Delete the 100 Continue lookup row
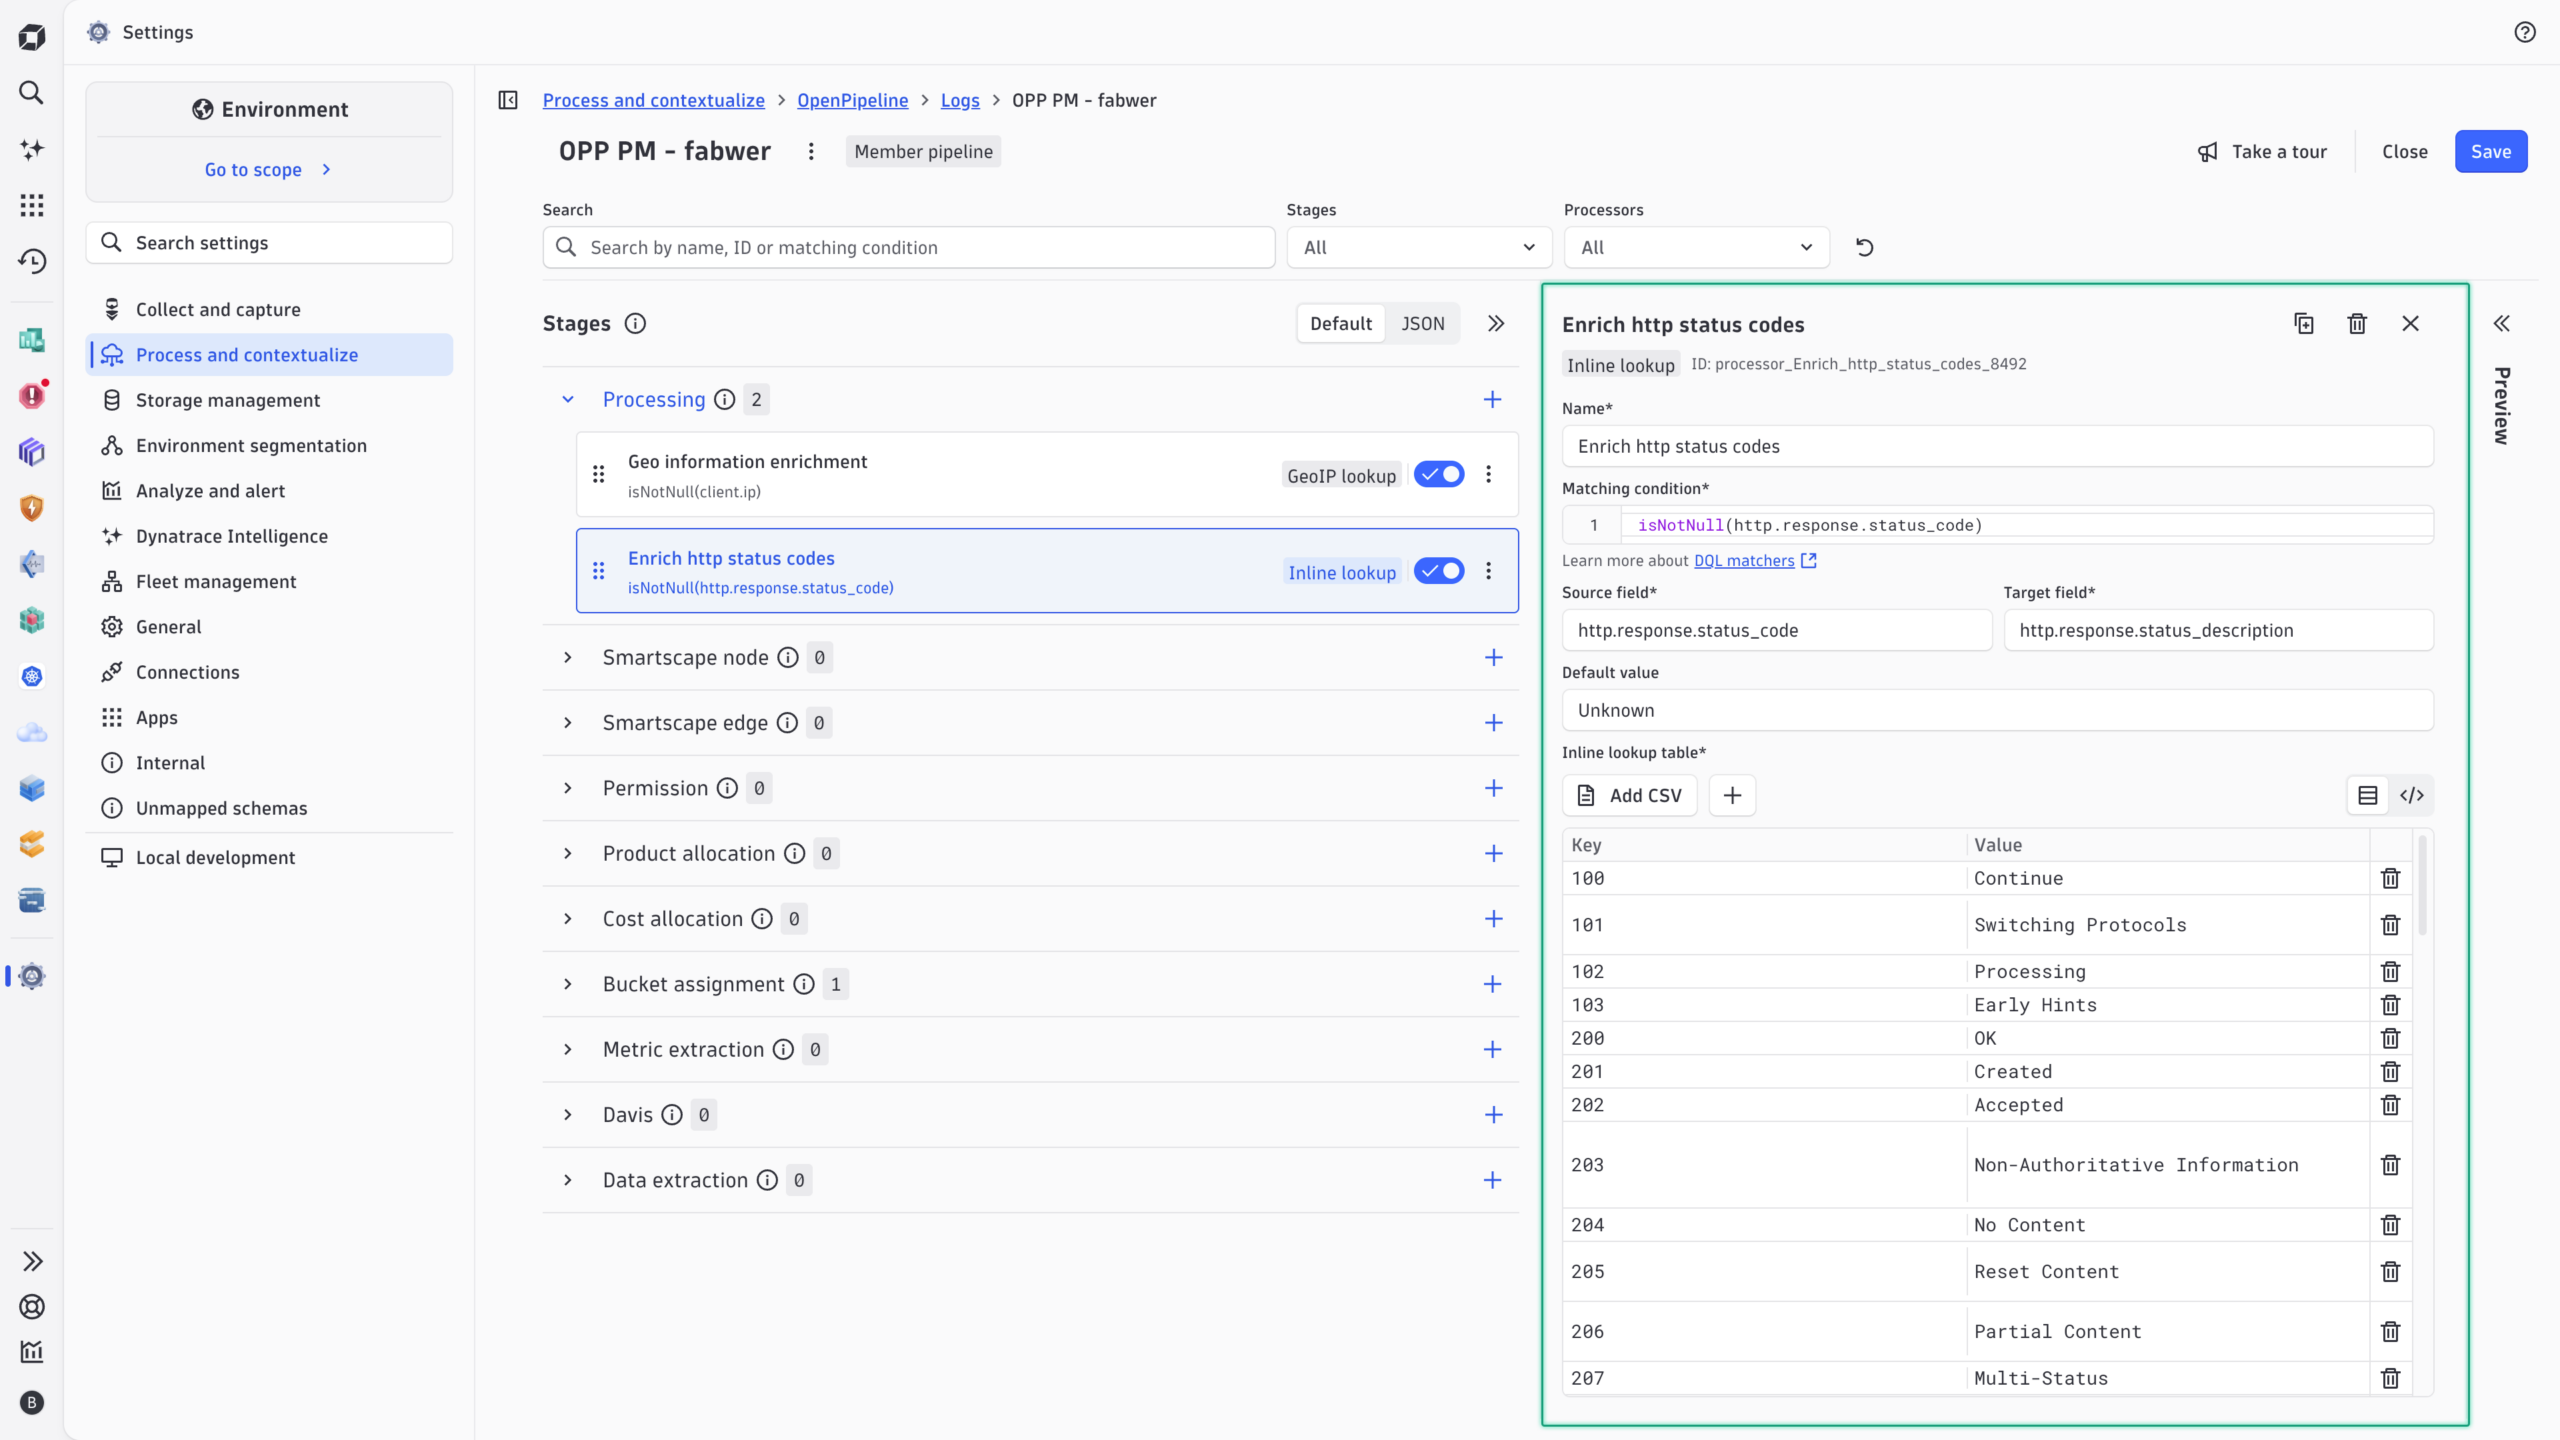This screenshot has height=1440, width=2560. [2390, 878]
